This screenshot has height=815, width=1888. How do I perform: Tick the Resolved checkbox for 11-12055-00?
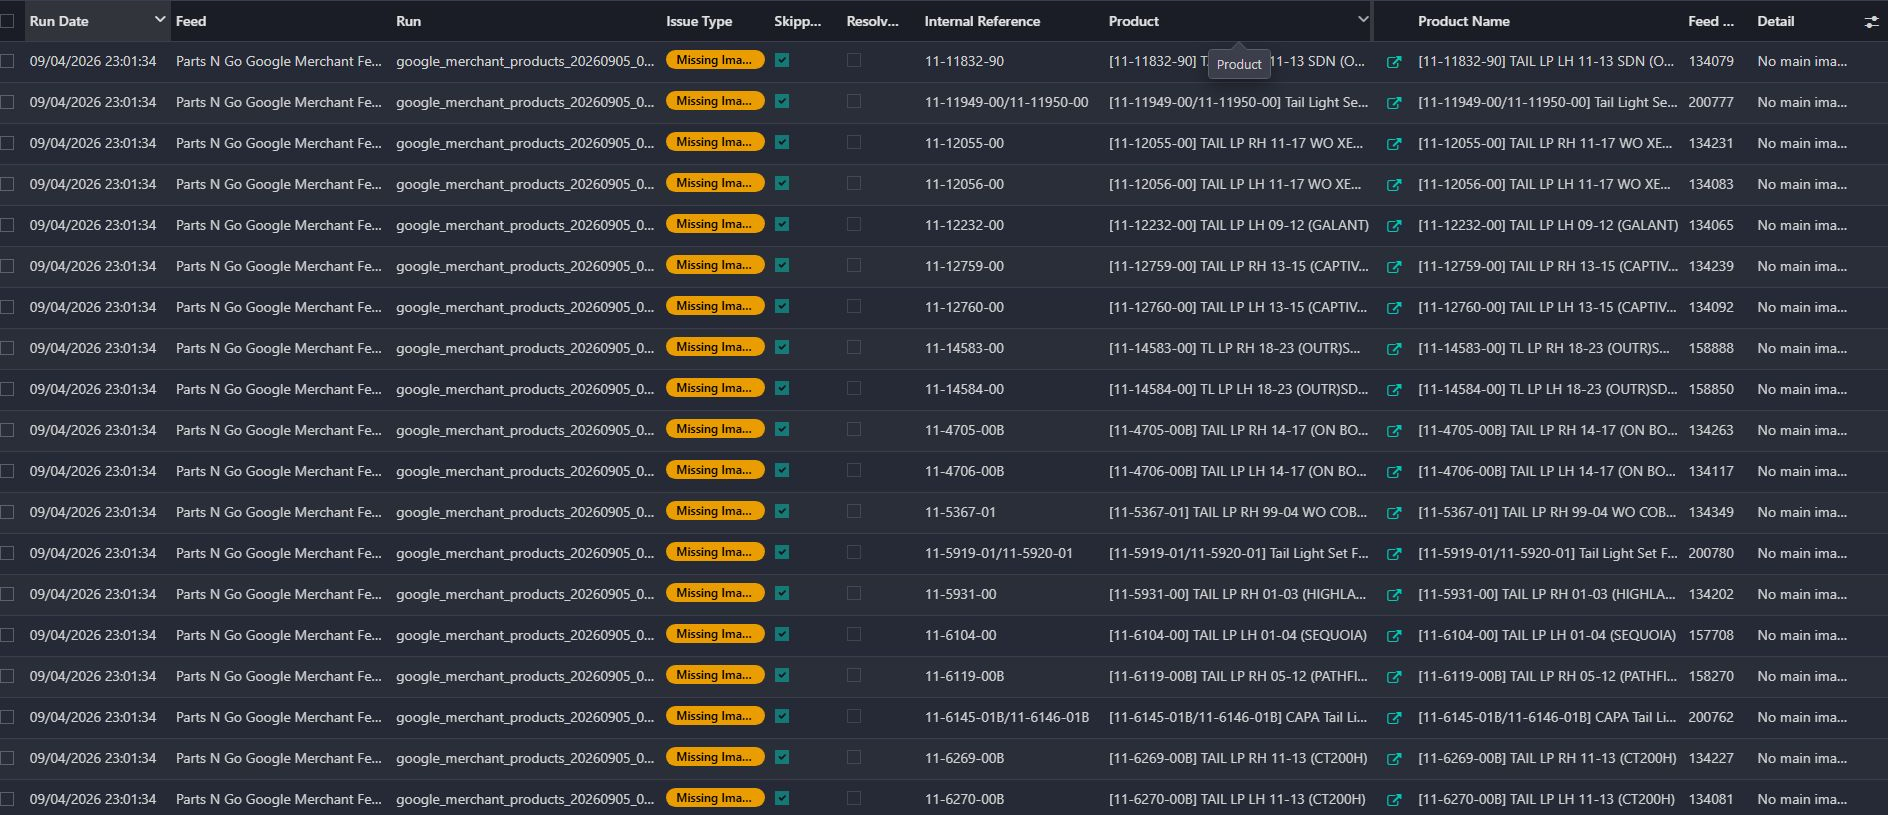[x=853, y=142]
